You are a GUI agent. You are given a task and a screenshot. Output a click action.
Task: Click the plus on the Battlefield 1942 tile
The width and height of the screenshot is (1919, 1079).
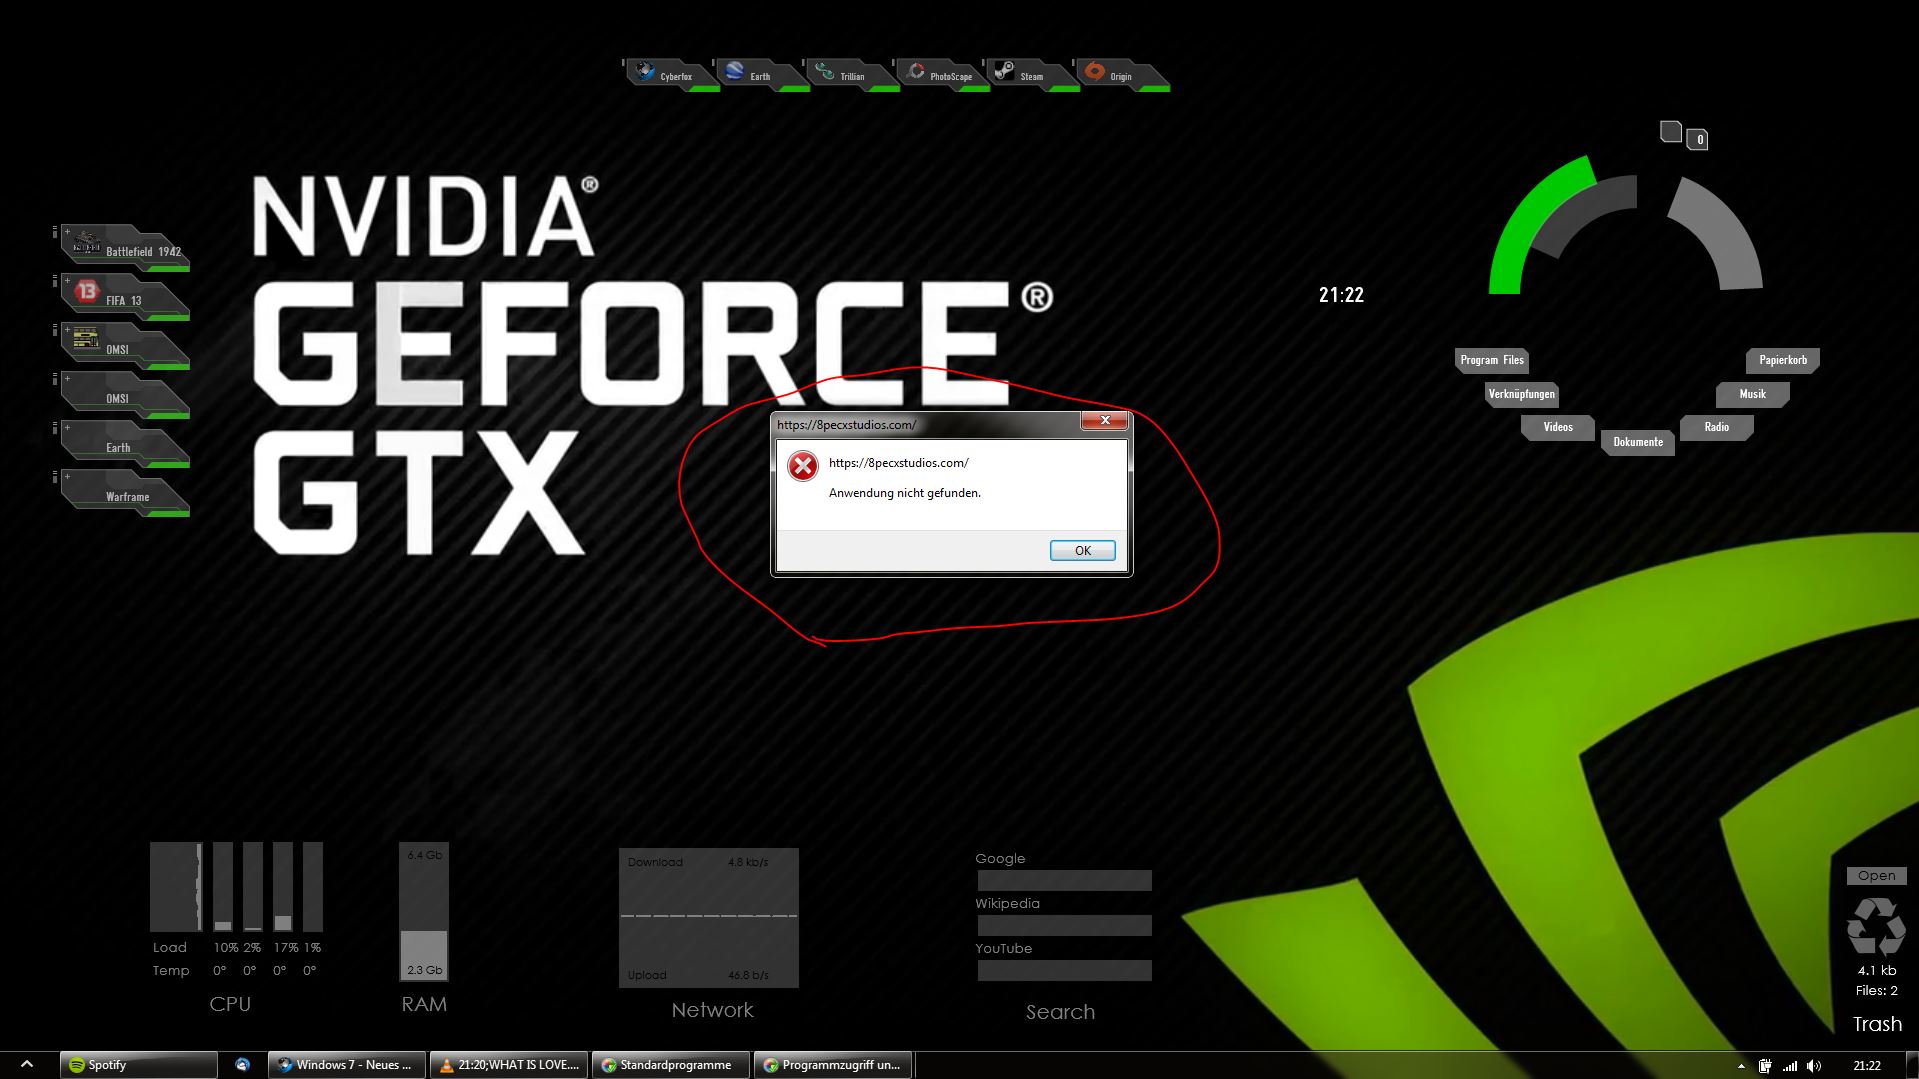click(67, 232)
